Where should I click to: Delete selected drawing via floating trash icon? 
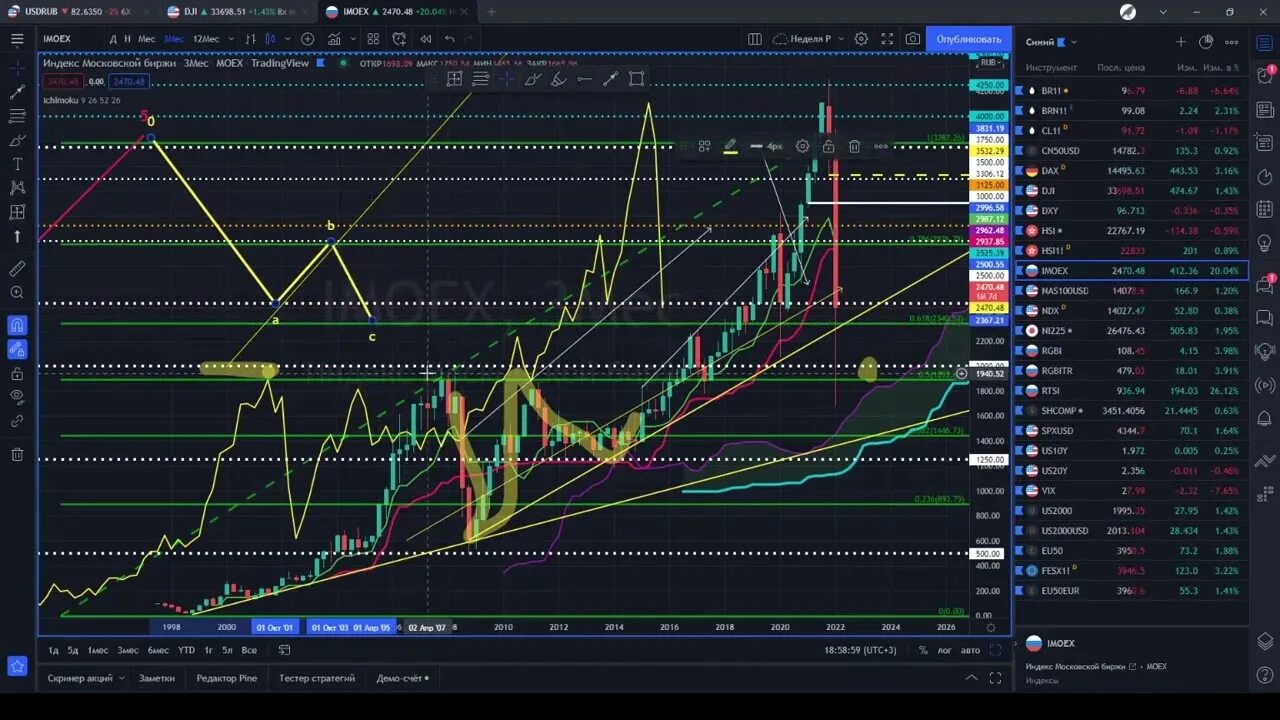[854, 146]
